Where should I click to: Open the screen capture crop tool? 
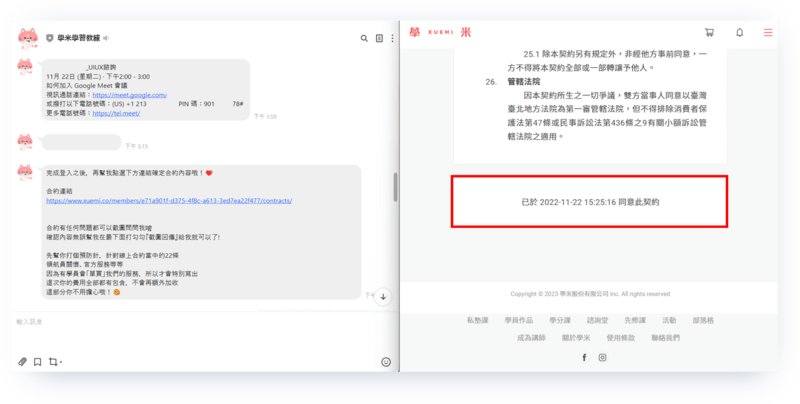[54, 361]
